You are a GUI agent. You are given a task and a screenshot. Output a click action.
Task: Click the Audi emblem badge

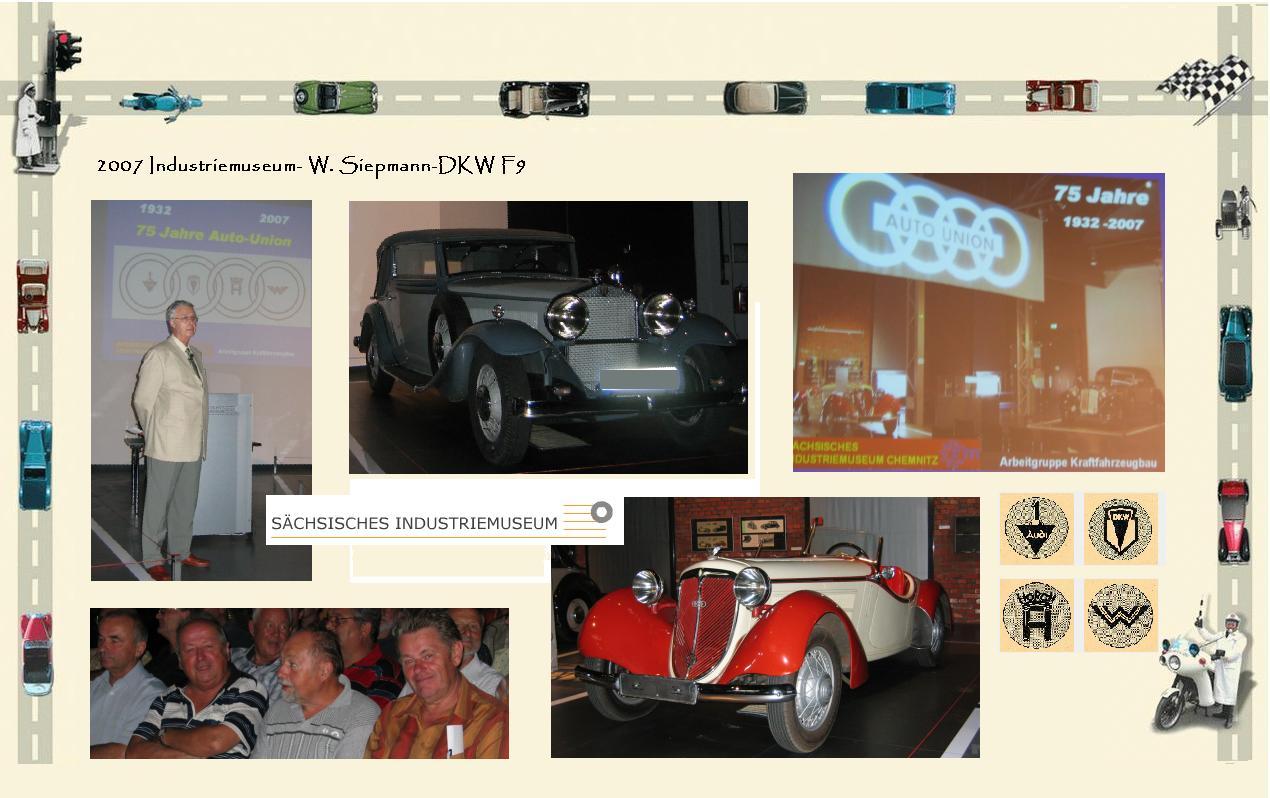[1036, 528]
